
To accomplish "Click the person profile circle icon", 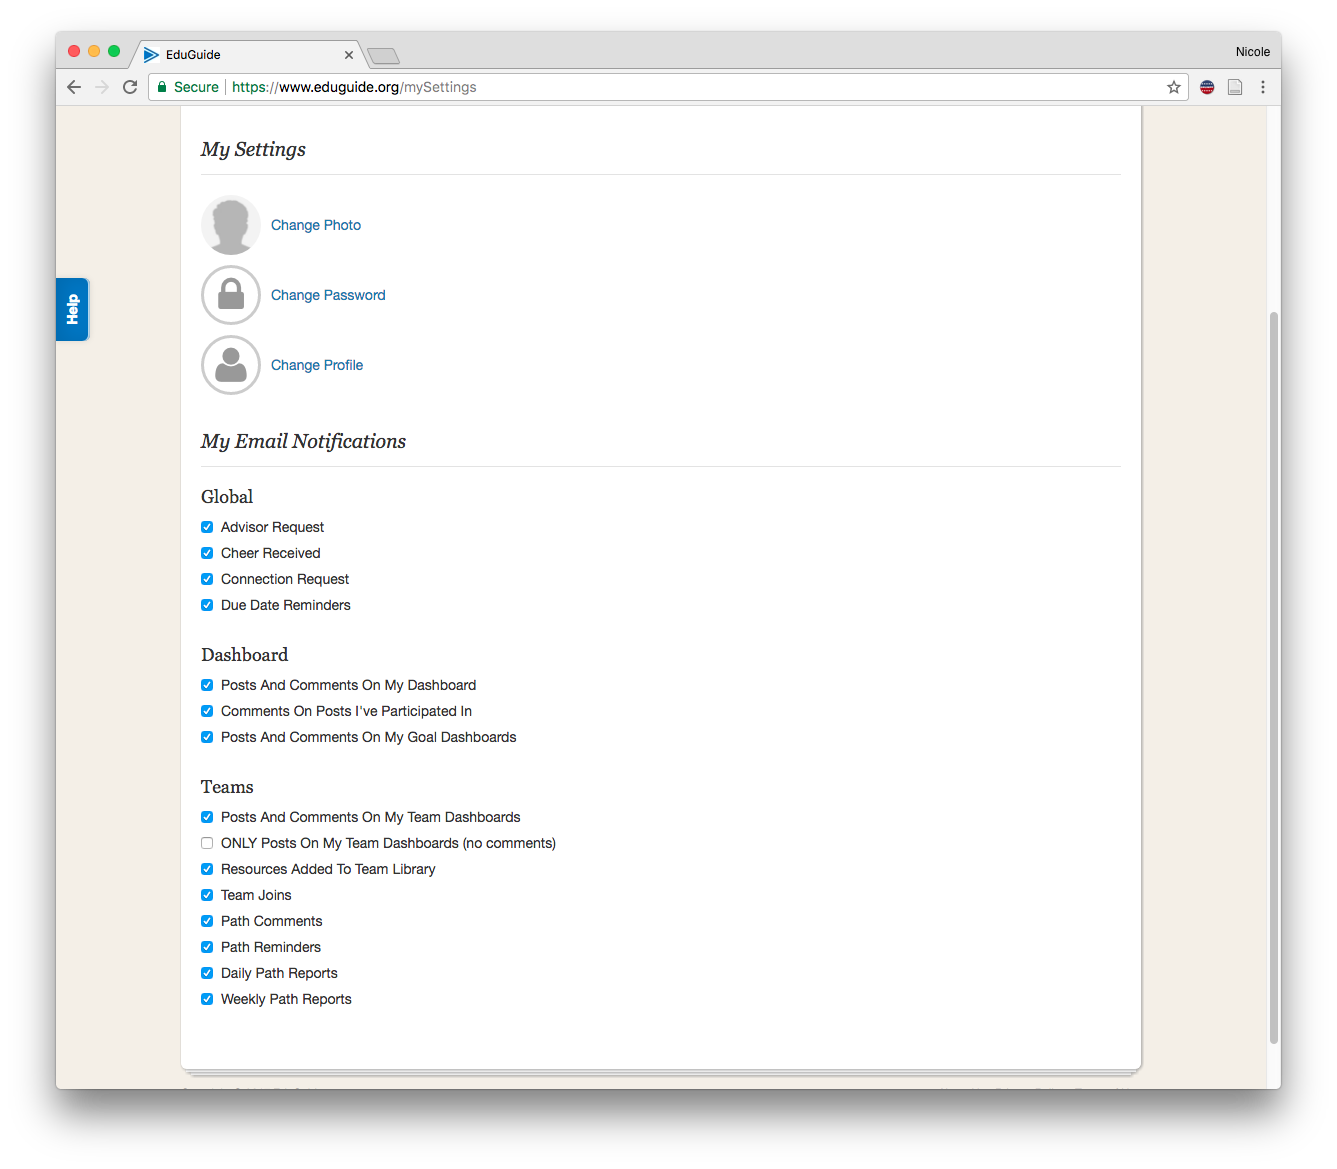I will 231,365.
